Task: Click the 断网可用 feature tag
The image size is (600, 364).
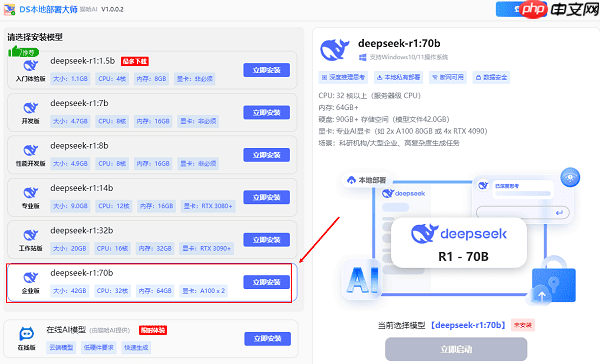Action: [448, 77]
